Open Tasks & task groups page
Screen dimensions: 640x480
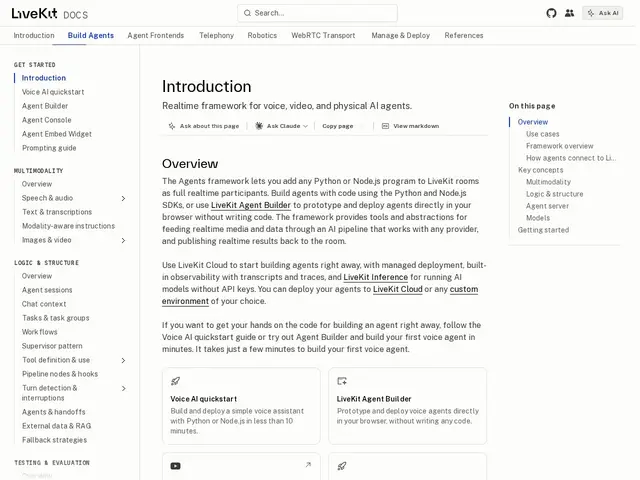(x=56, y=318)
